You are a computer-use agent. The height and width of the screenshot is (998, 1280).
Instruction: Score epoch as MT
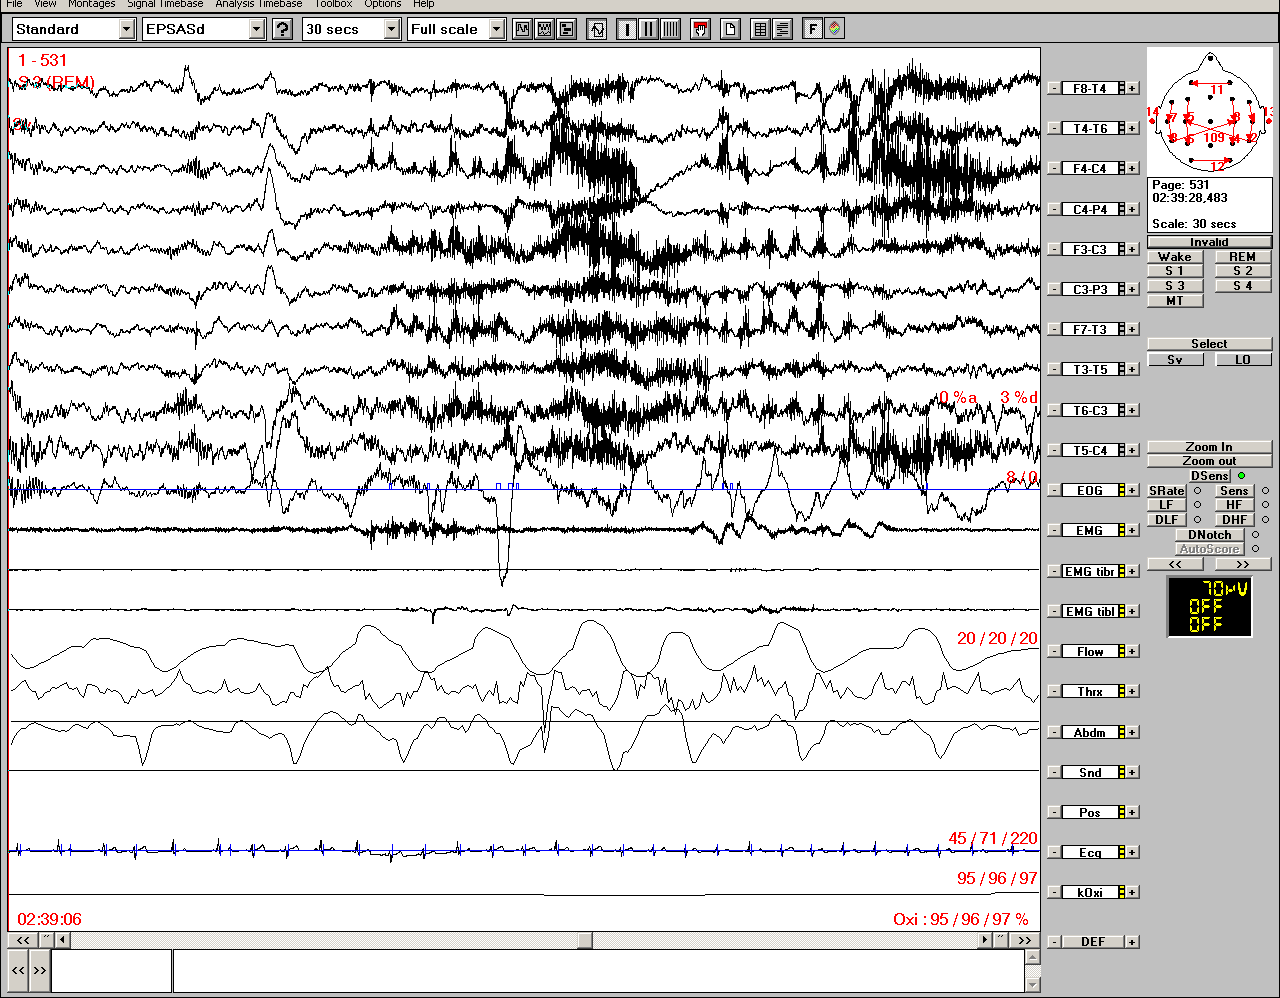[x=1175, y=301]
